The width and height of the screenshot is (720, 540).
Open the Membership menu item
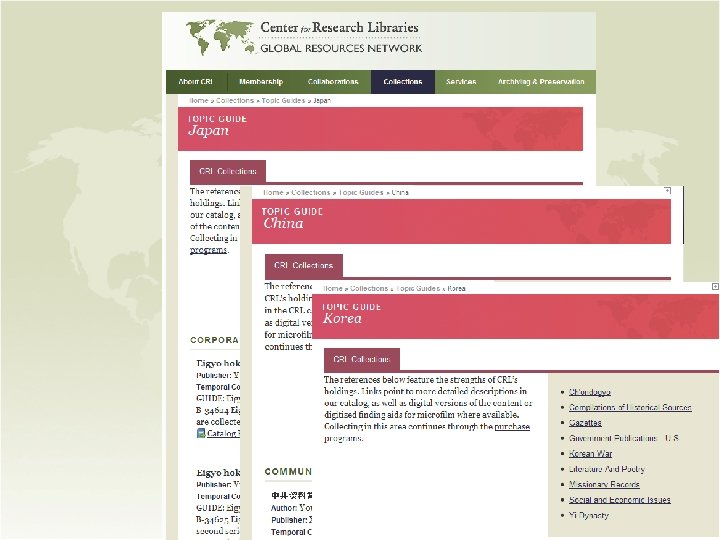[261, 82]
